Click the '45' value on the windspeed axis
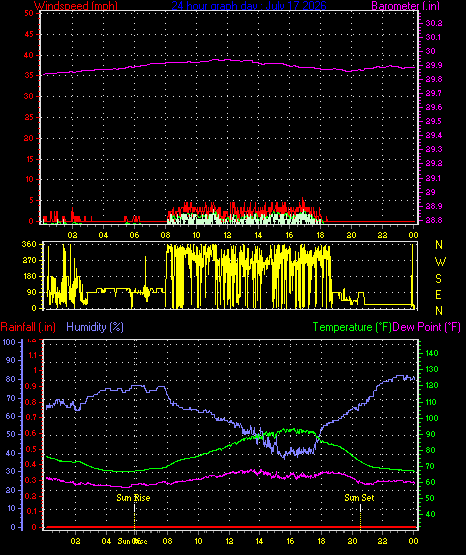 pyautogui.click(x=29, y=34)
